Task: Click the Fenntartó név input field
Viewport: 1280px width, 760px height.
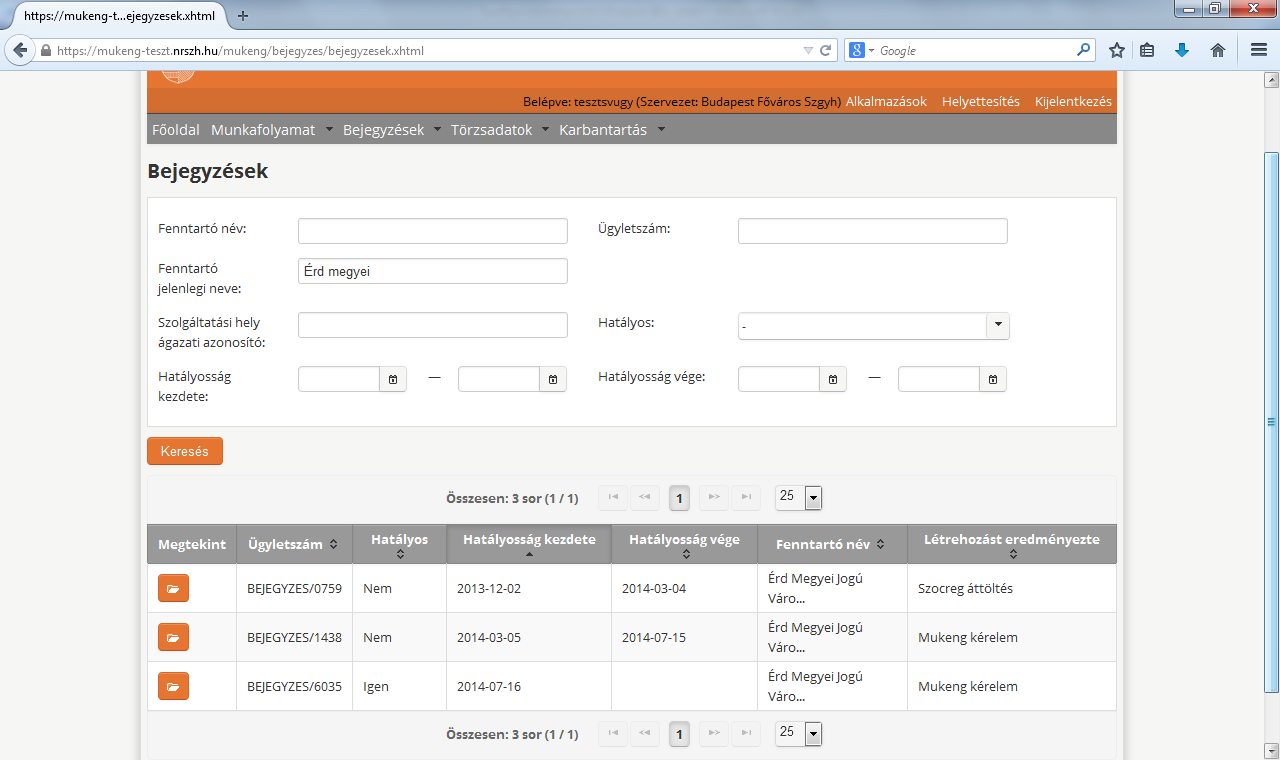Action: (433, 231)
